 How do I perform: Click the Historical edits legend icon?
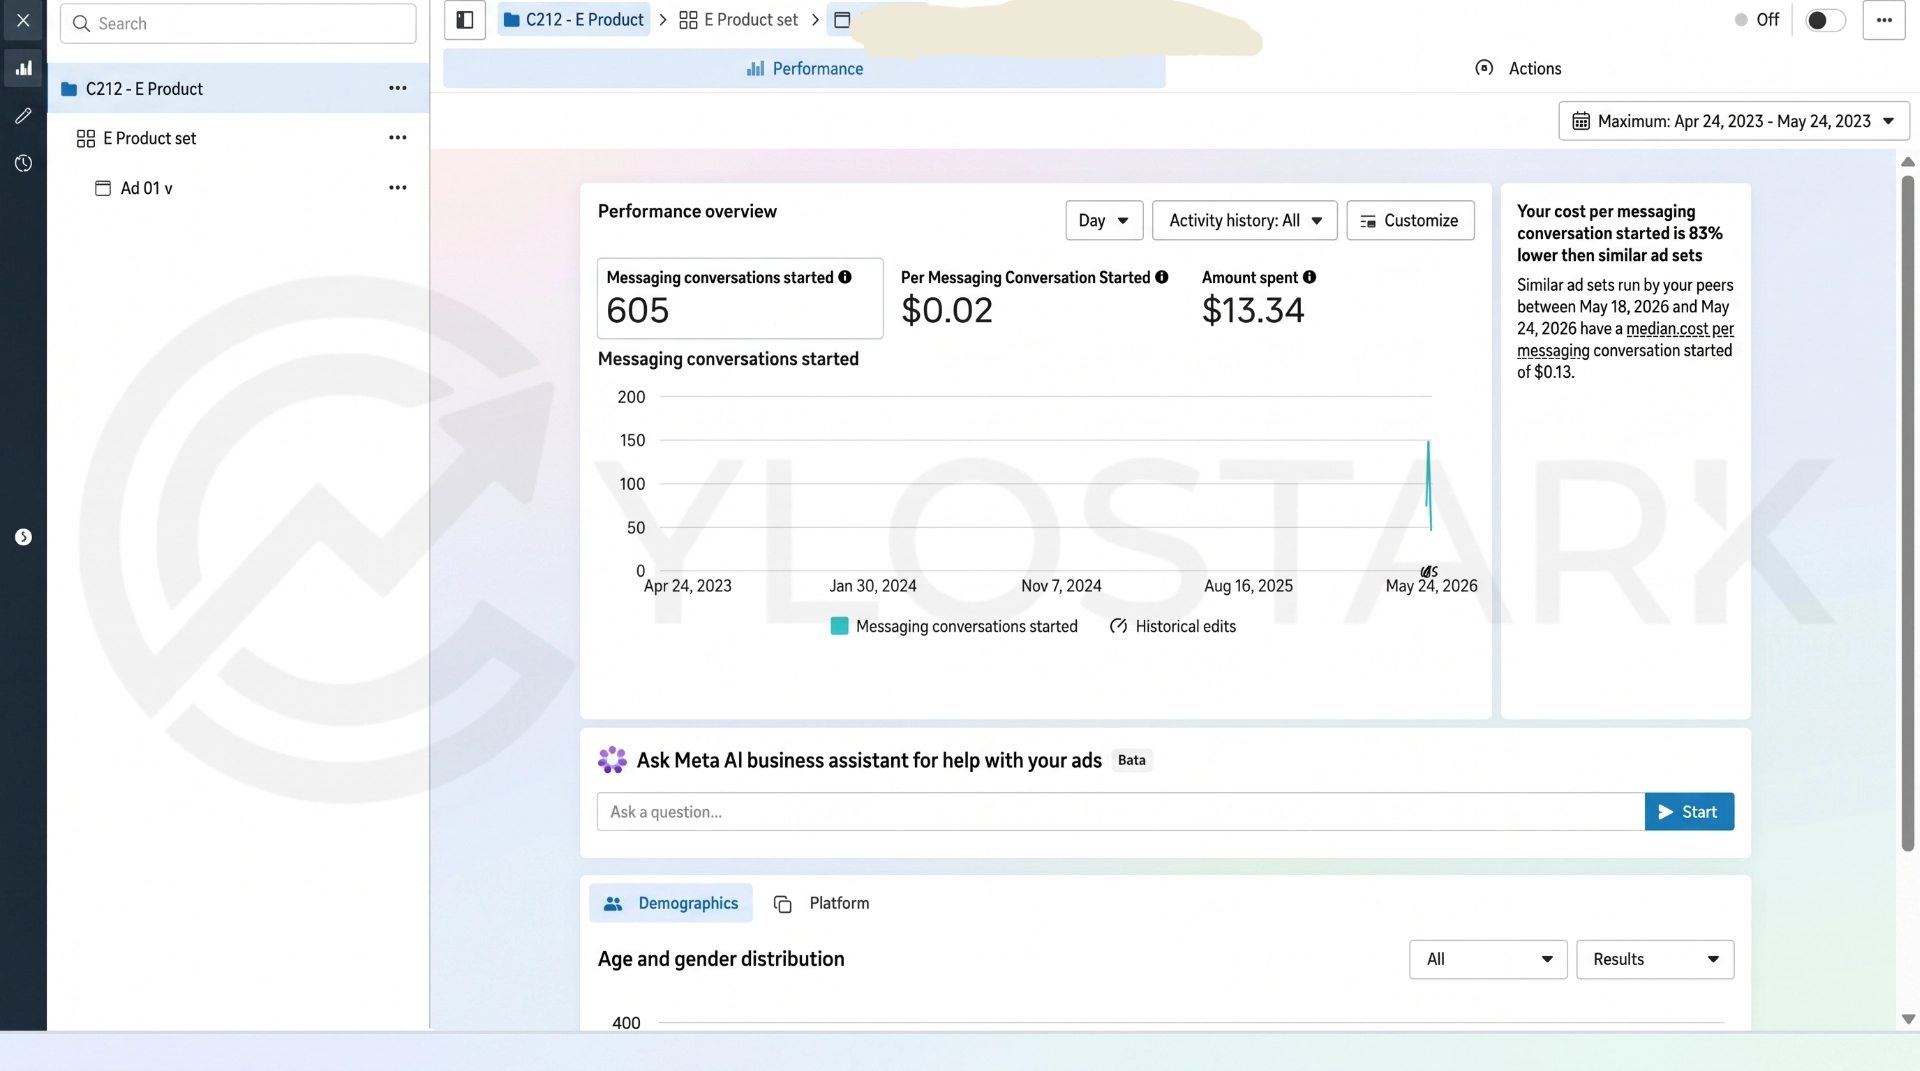pos(1119,626)
